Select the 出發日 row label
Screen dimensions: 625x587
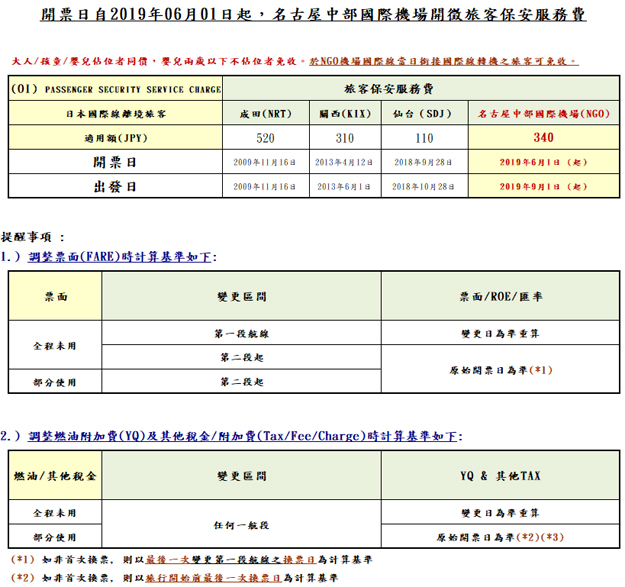[113, 187]
